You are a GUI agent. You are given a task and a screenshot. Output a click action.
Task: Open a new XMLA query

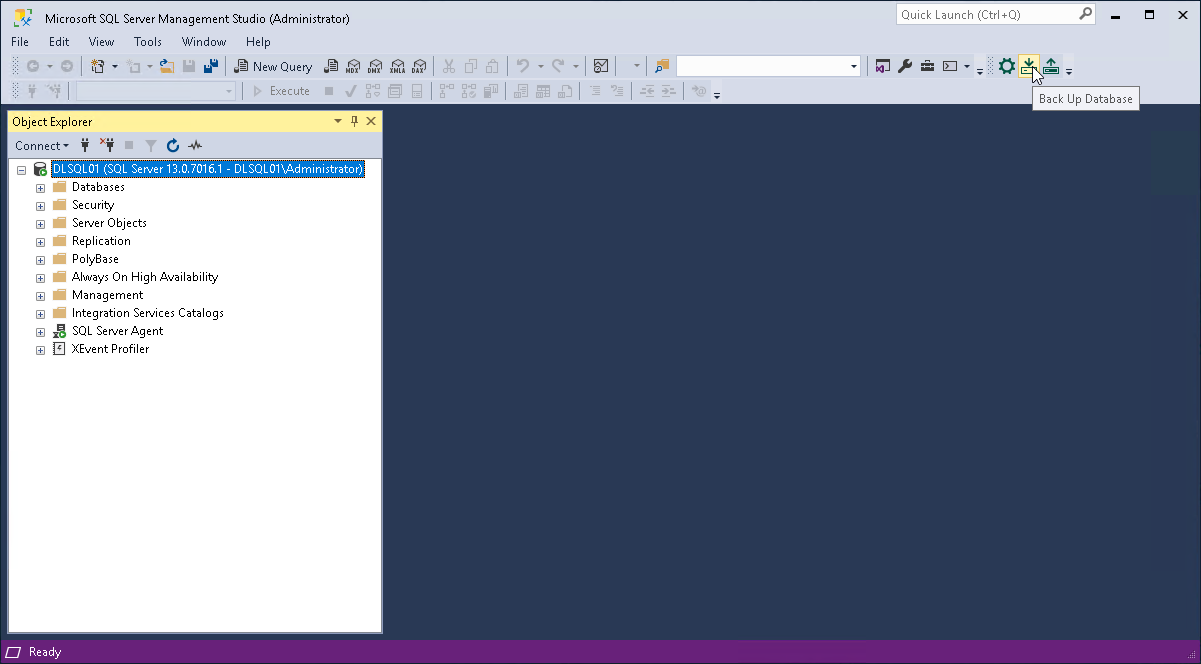pos(398,66)
